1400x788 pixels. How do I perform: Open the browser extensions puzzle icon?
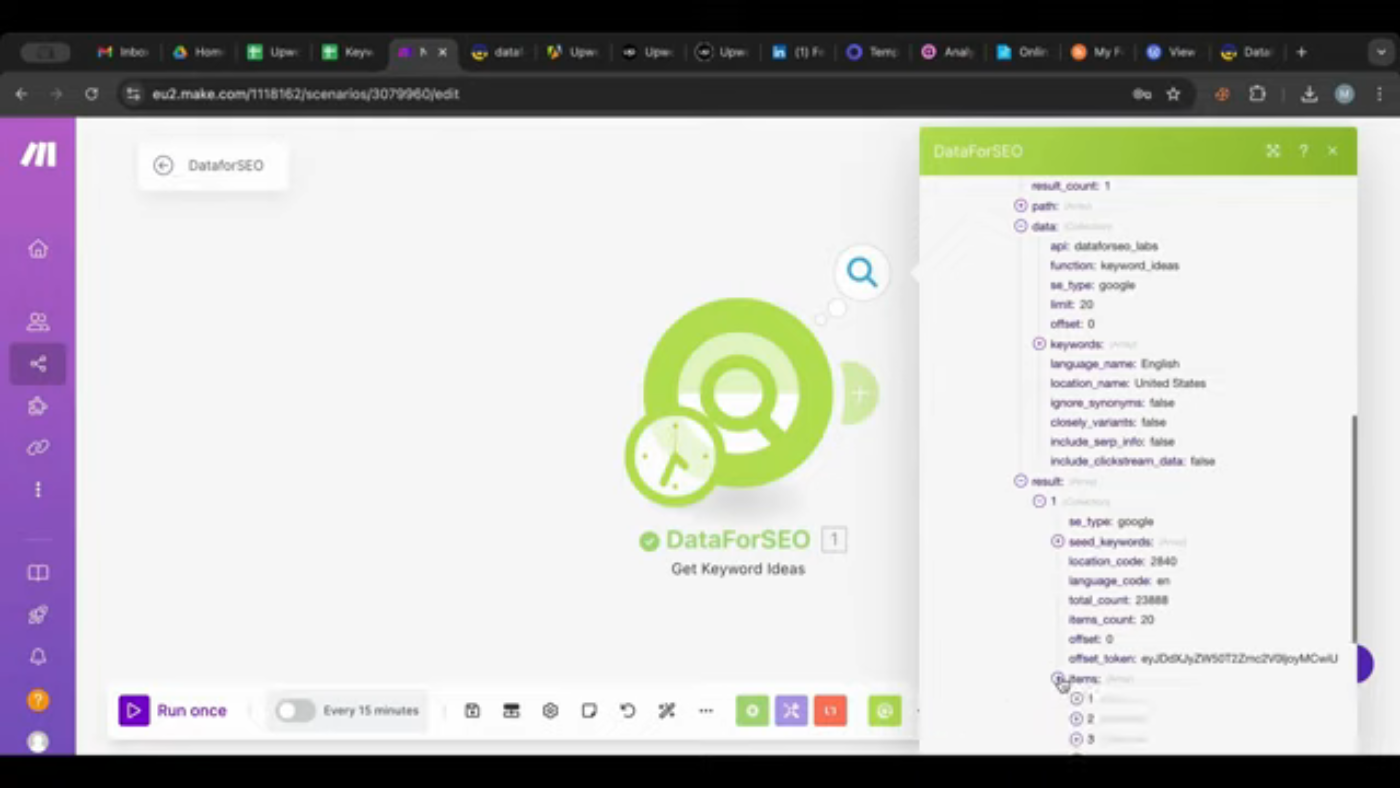click(x=1257, y=94)
